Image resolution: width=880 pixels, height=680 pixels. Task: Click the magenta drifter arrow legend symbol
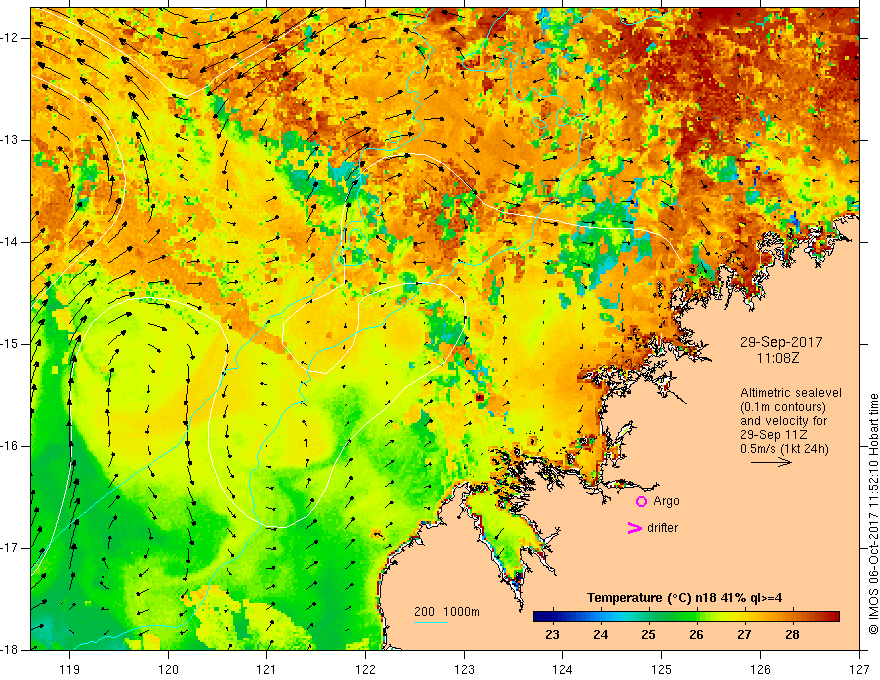(x=634, y=528)
